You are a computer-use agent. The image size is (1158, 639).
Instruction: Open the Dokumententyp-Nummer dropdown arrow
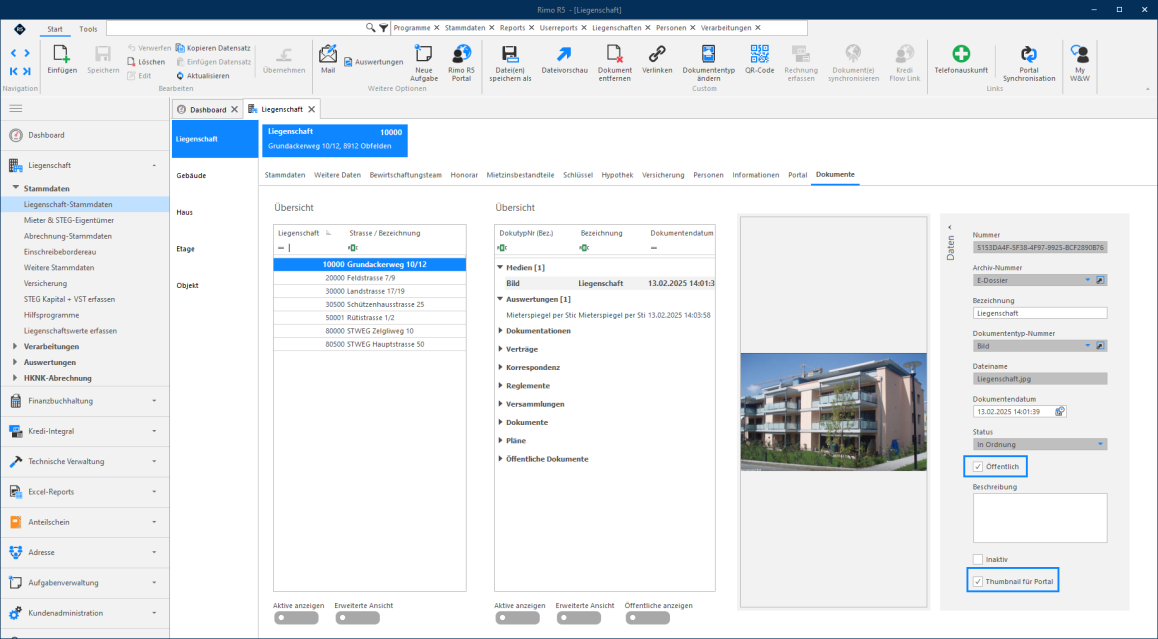[1087, 346]
